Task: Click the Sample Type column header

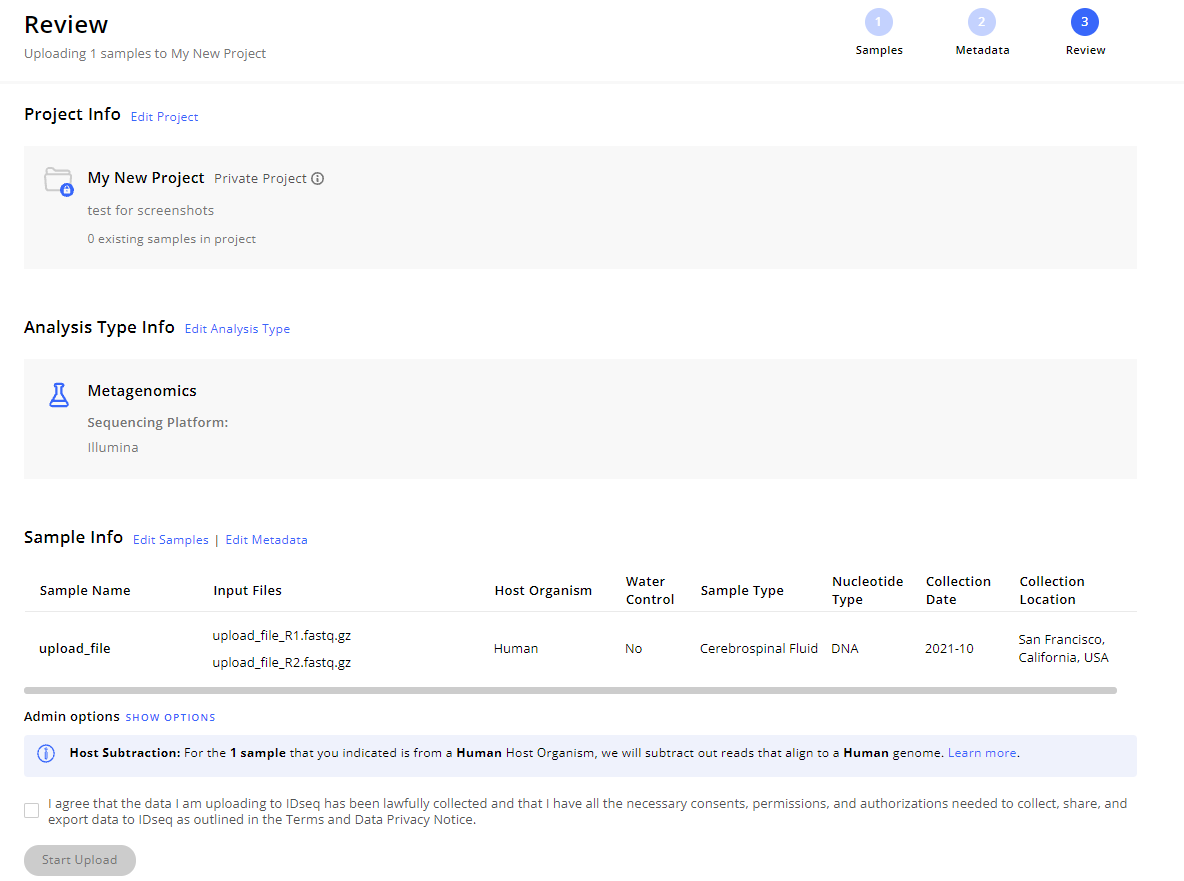Action: [742, 590]
